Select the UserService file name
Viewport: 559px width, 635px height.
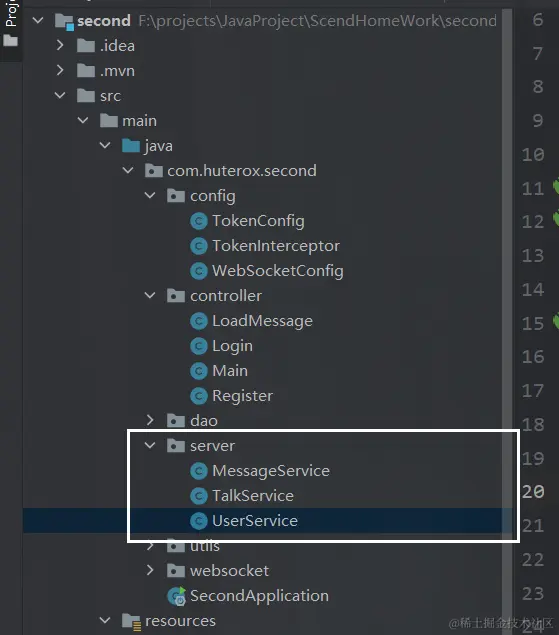pos(255,521)
